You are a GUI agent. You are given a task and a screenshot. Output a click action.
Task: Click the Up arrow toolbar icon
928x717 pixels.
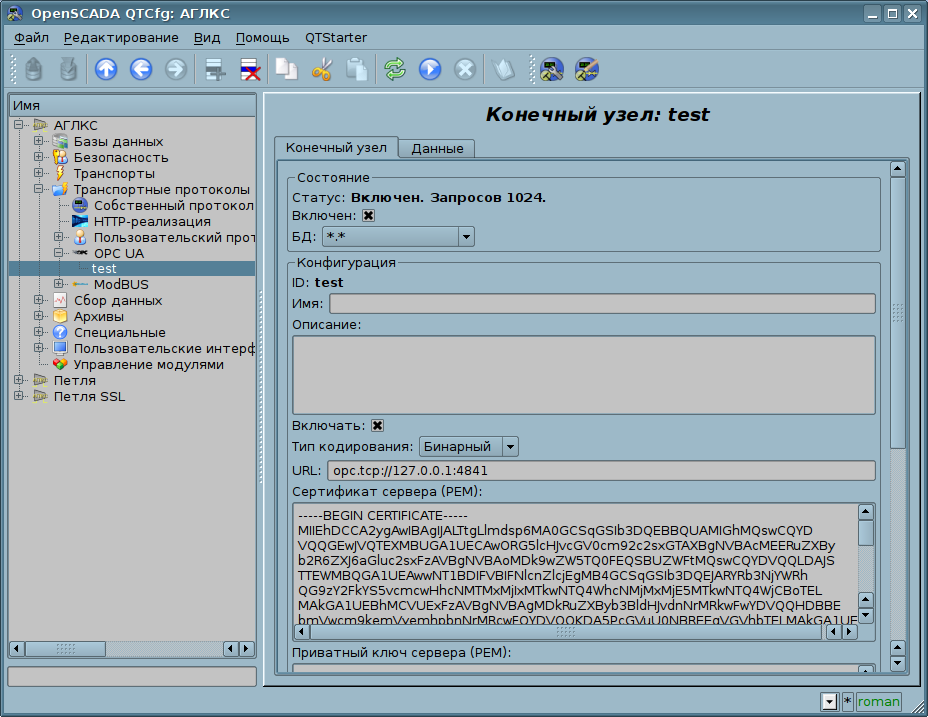pyautogui.click(x=106, y=69)
